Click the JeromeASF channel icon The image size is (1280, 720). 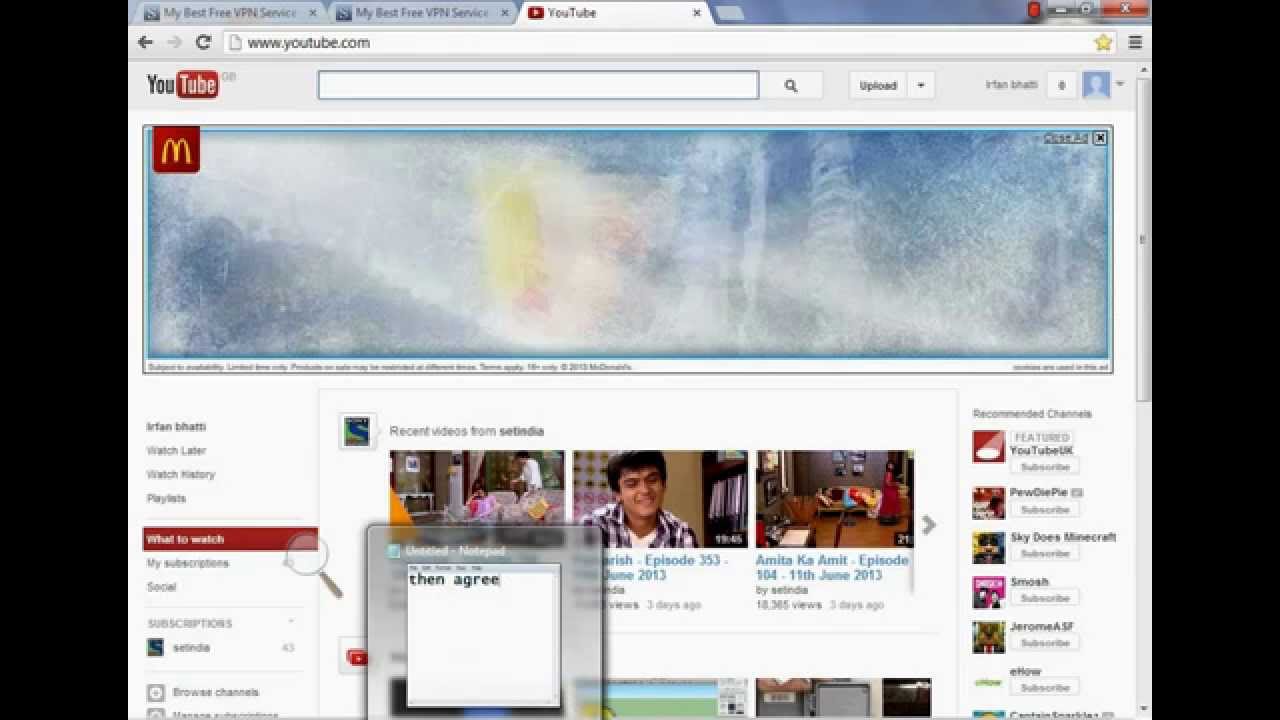tap(988, 637)
